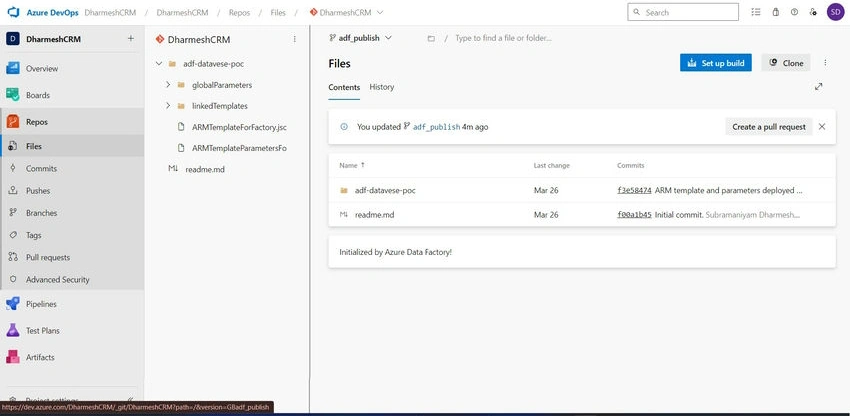
Task: Open the help question mark icon
Action: tap(794, 12)
